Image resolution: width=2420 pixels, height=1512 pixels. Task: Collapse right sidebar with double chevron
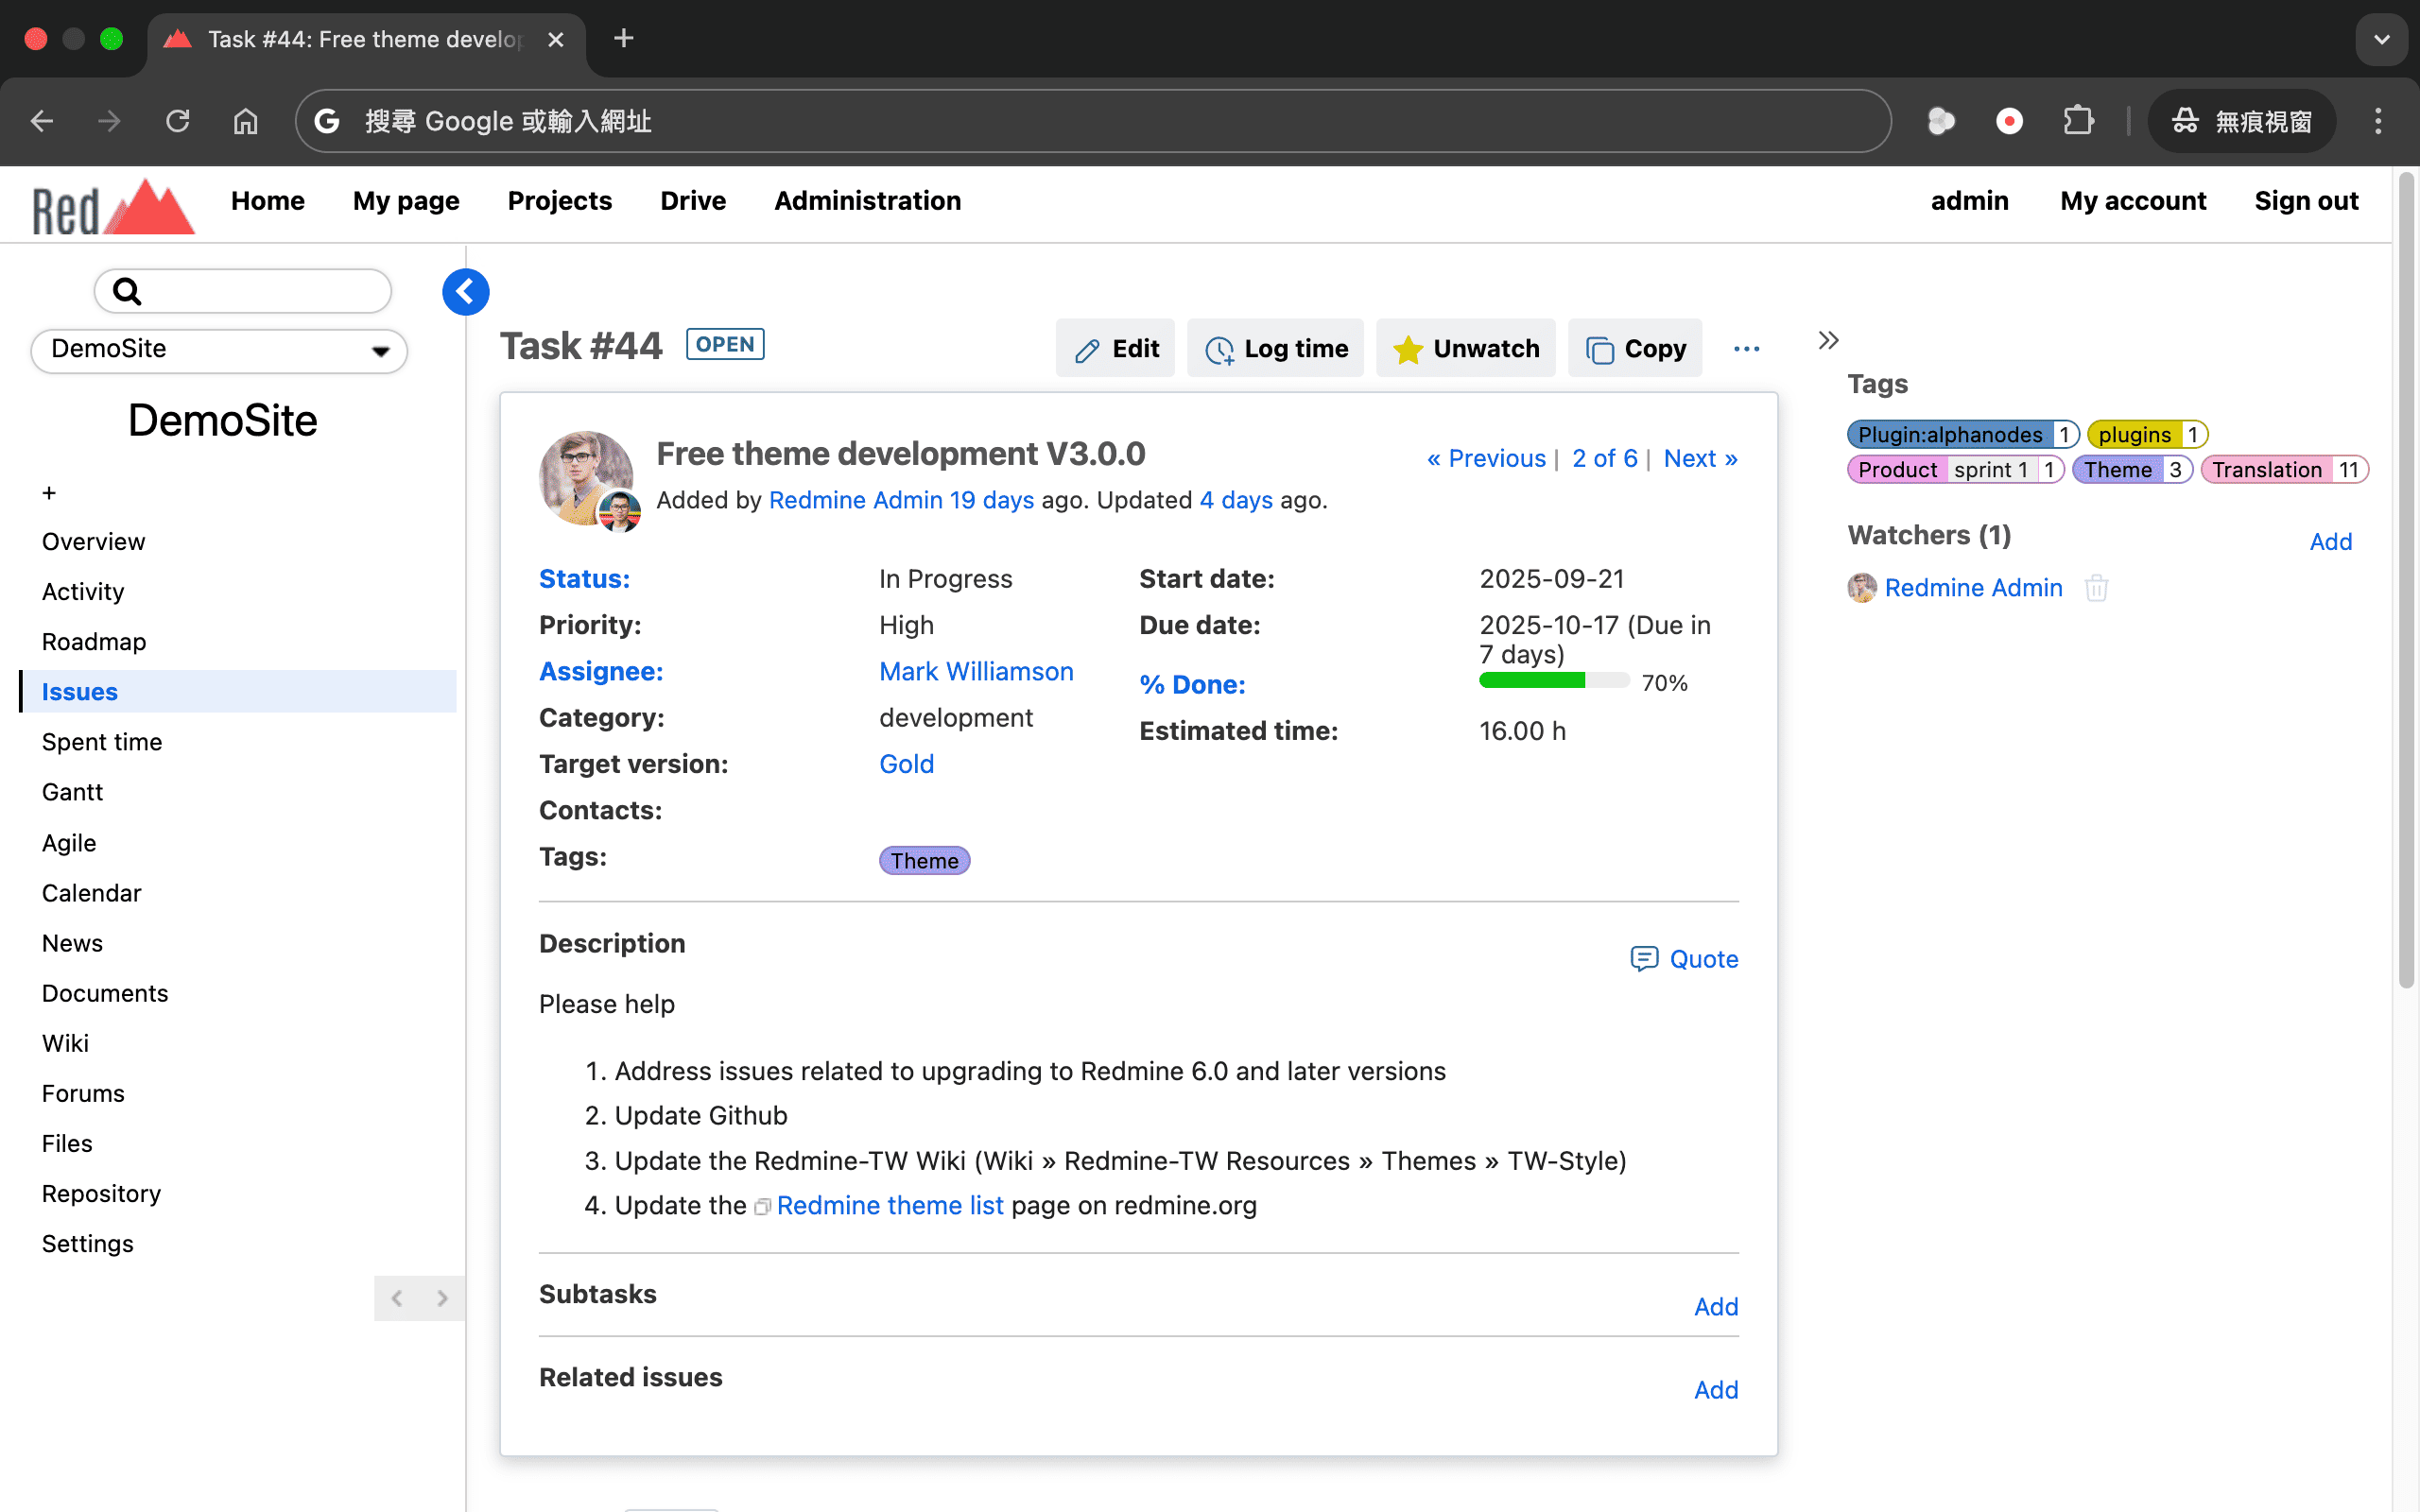coord(1828,341)
